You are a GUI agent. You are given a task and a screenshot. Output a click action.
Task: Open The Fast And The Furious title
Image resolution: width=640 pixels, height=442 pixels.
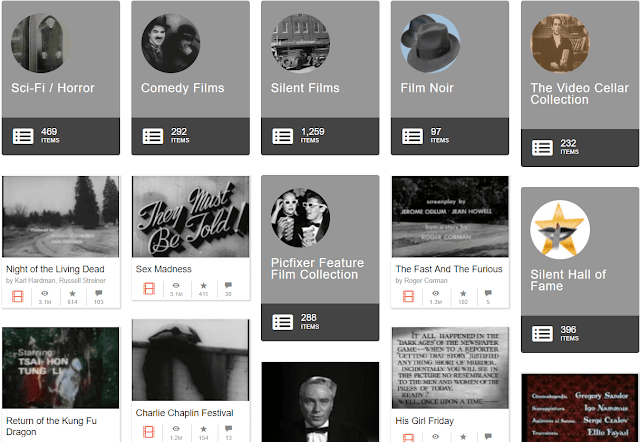click(x=449, y=269)
